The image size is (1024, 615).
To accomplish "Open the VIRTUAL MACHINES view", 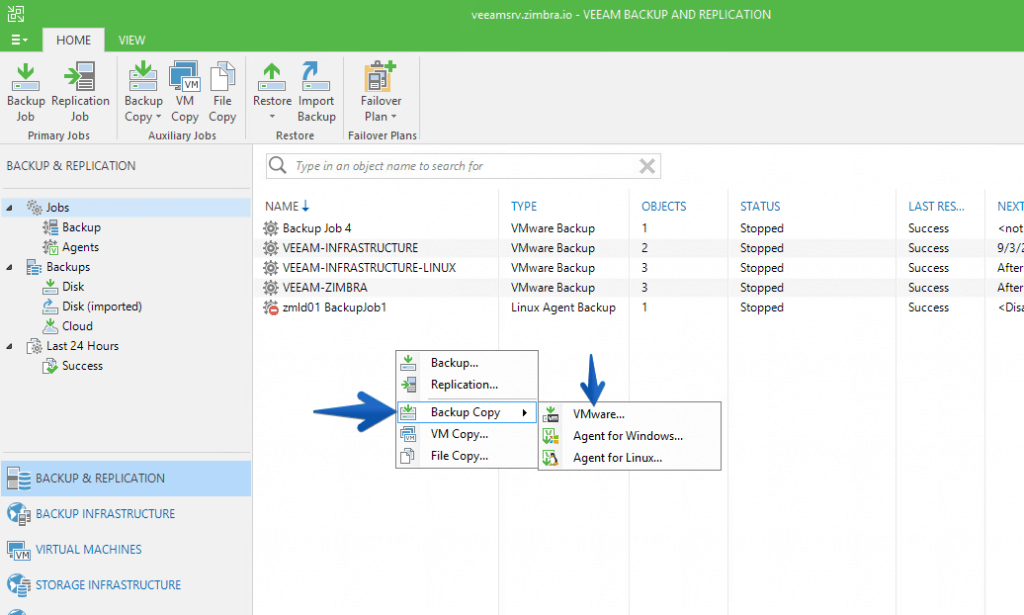I will point(126,549).
